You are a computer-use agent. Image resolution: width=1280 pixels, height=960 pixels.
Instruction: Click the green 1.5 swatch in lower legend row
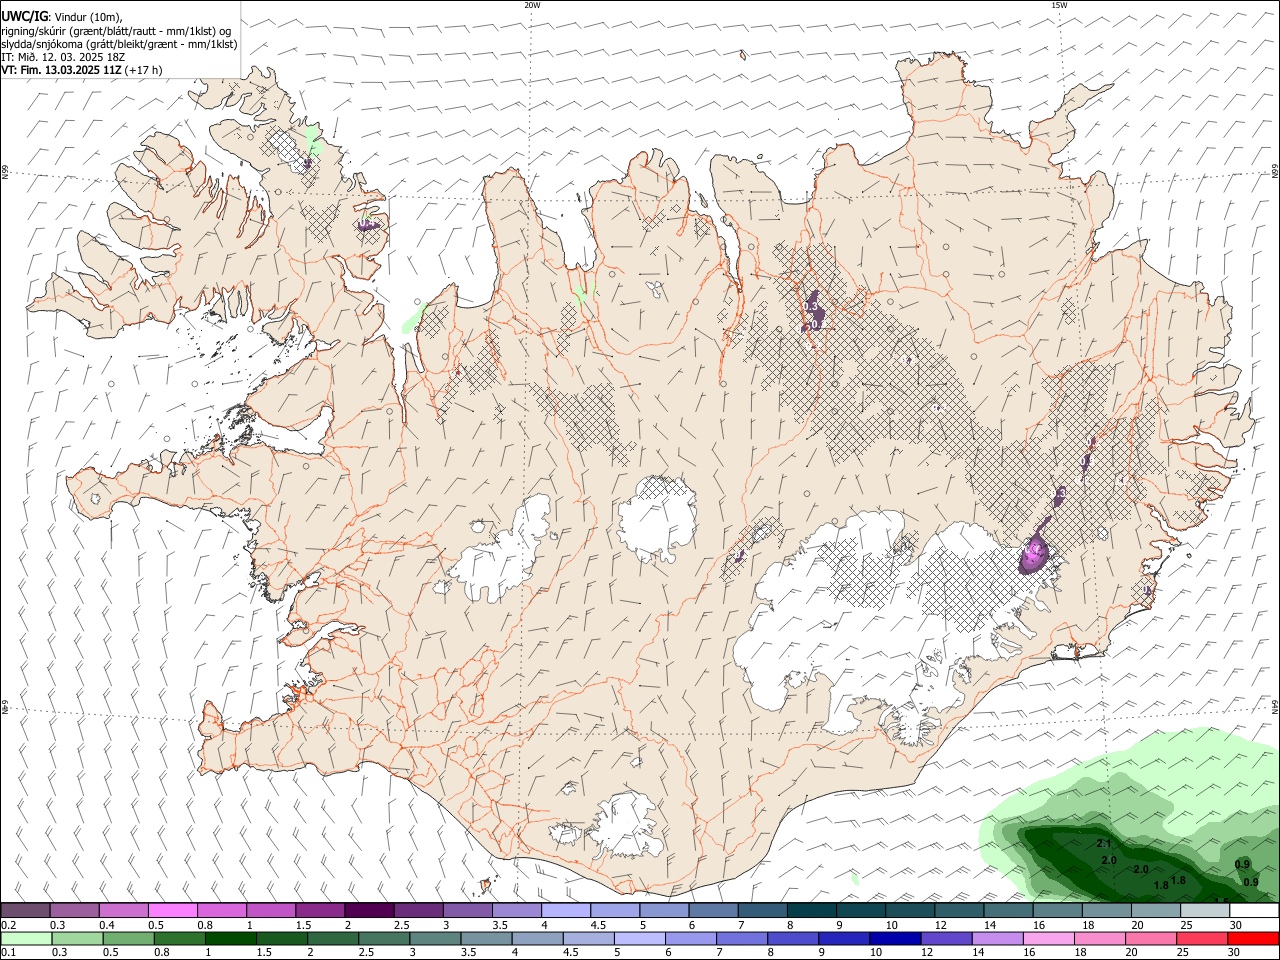point(281,939)
